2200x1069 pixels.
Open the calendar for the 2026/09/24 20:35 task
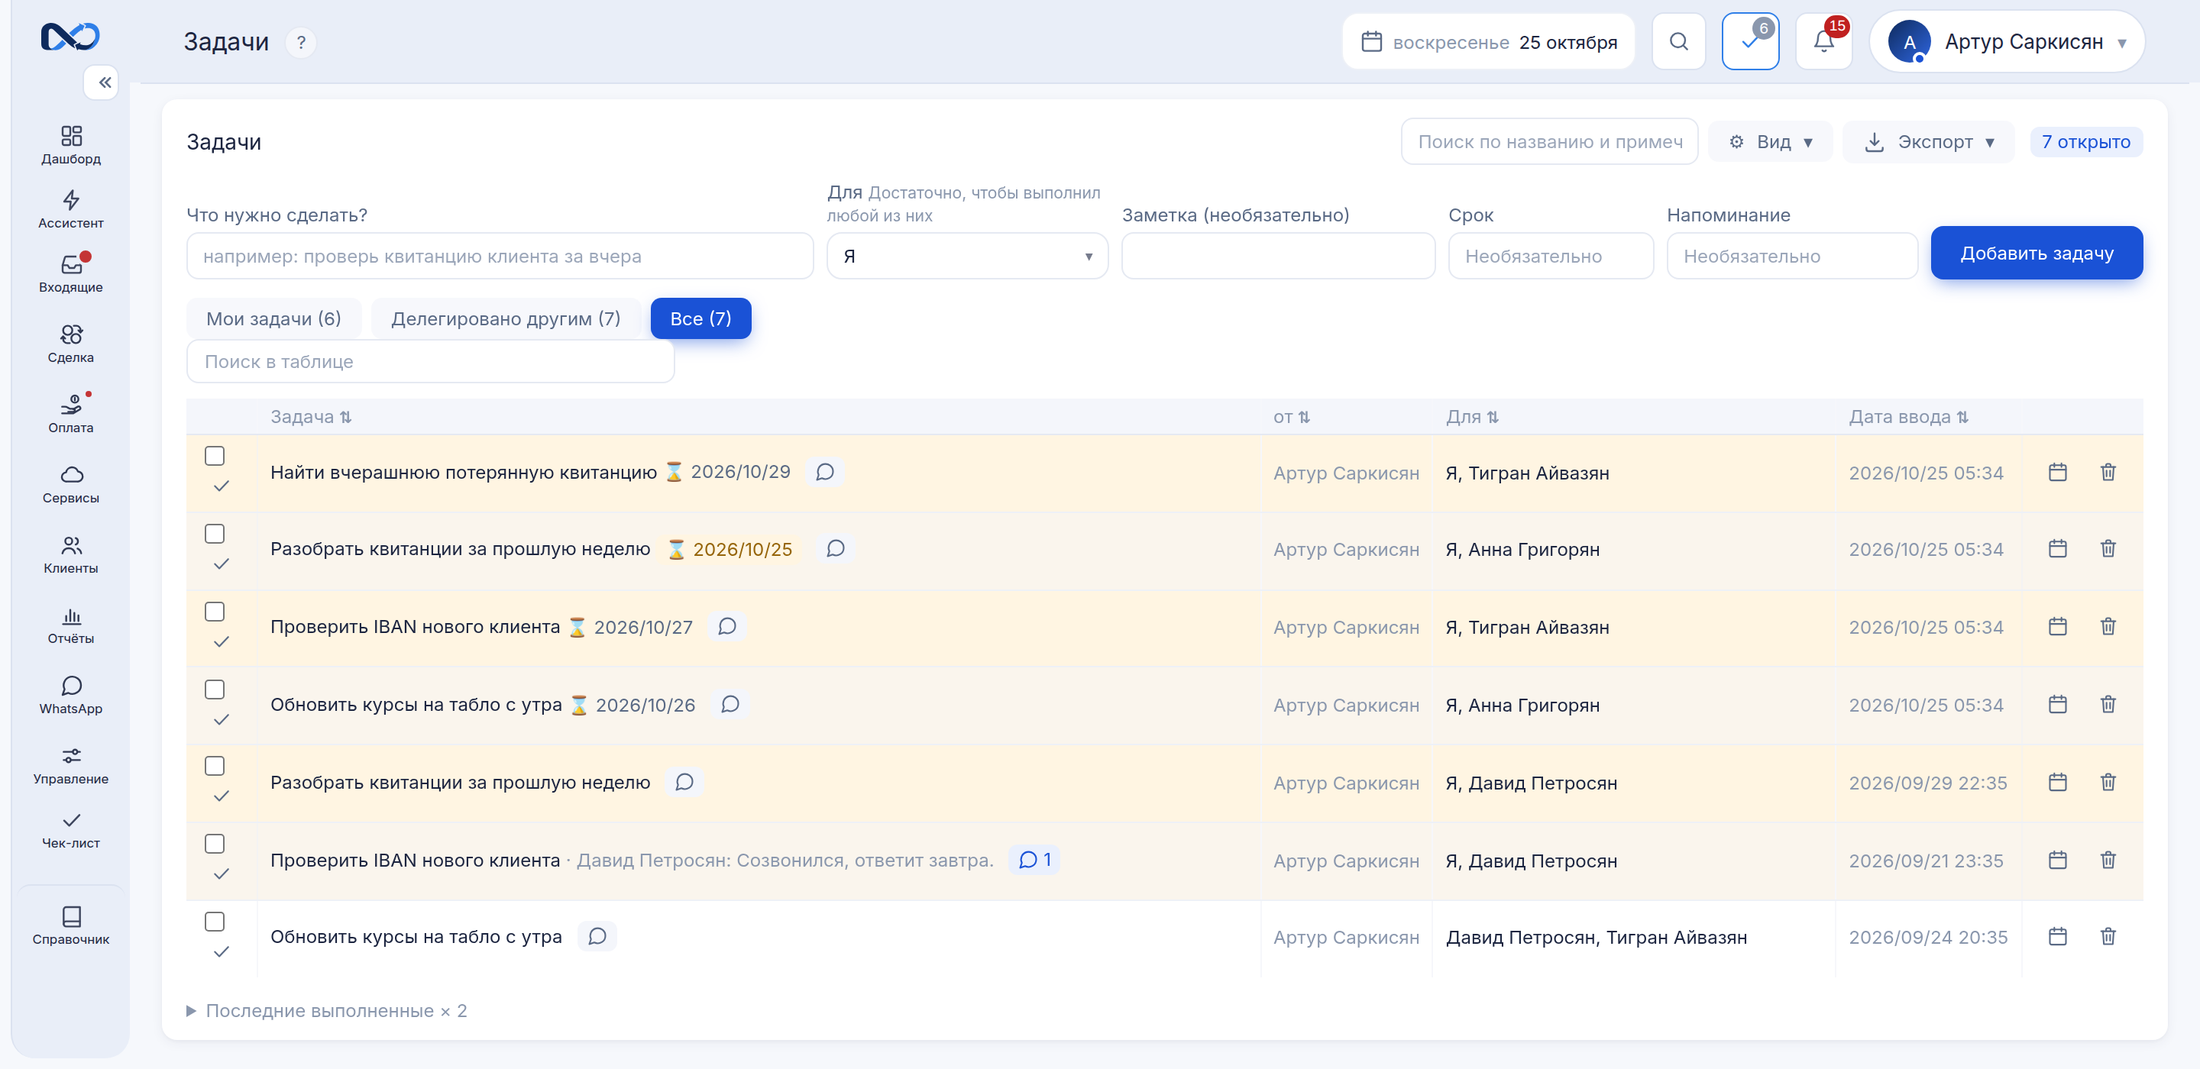tap(2057, 936)
